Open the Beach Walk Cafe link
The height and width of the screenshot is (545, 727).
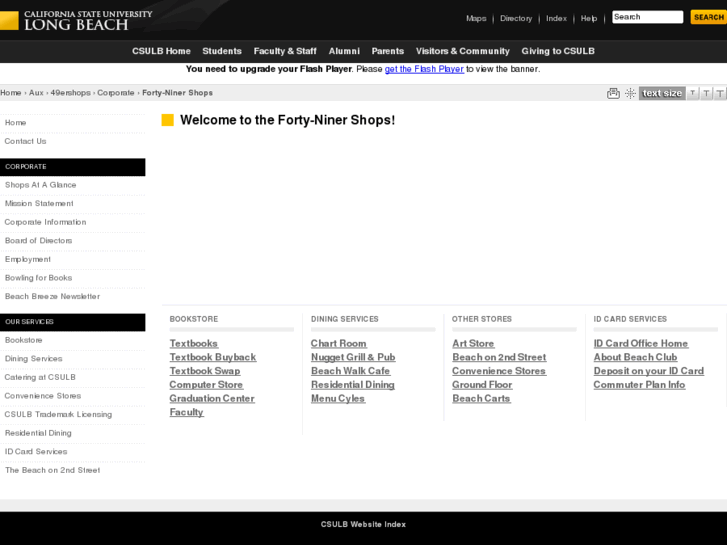pos(351,371)
